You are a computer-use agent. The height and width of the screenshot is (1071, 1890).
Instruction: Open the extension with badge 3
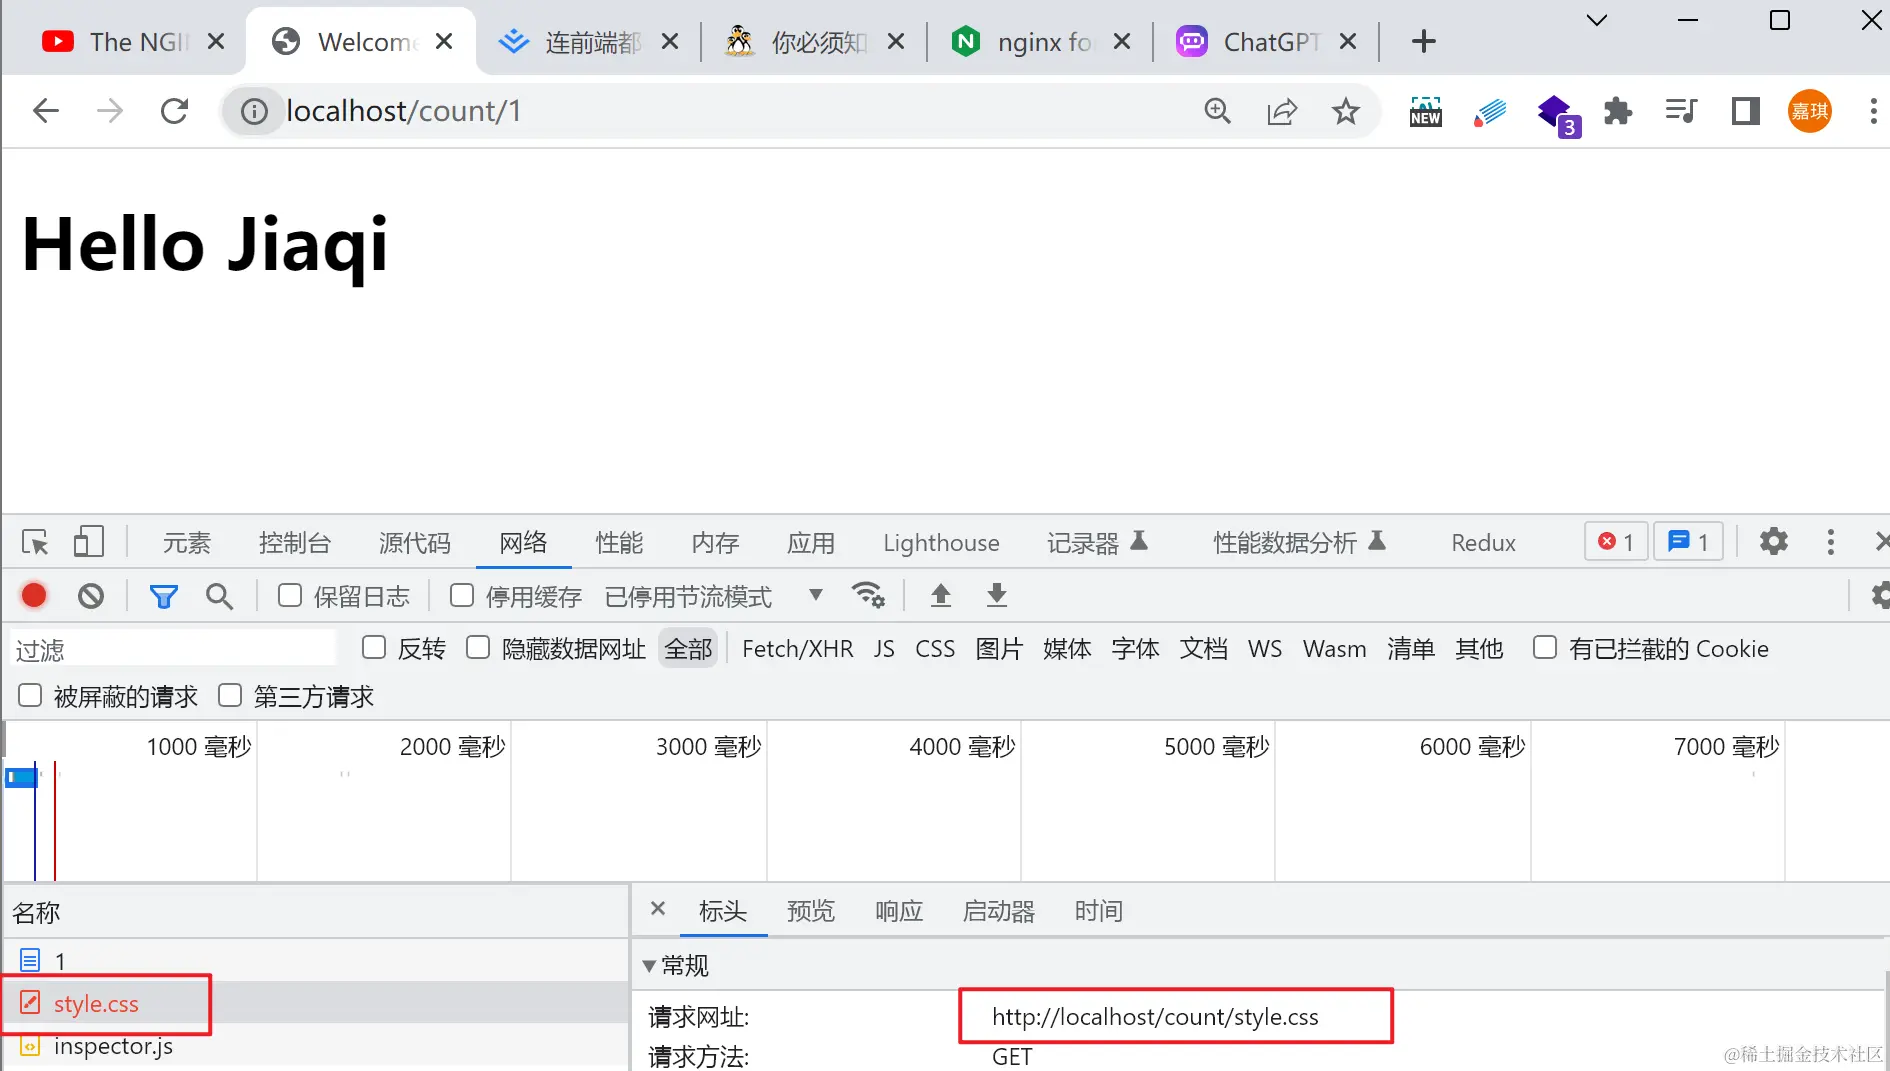pyautogui.click(x=1557, y=114)
